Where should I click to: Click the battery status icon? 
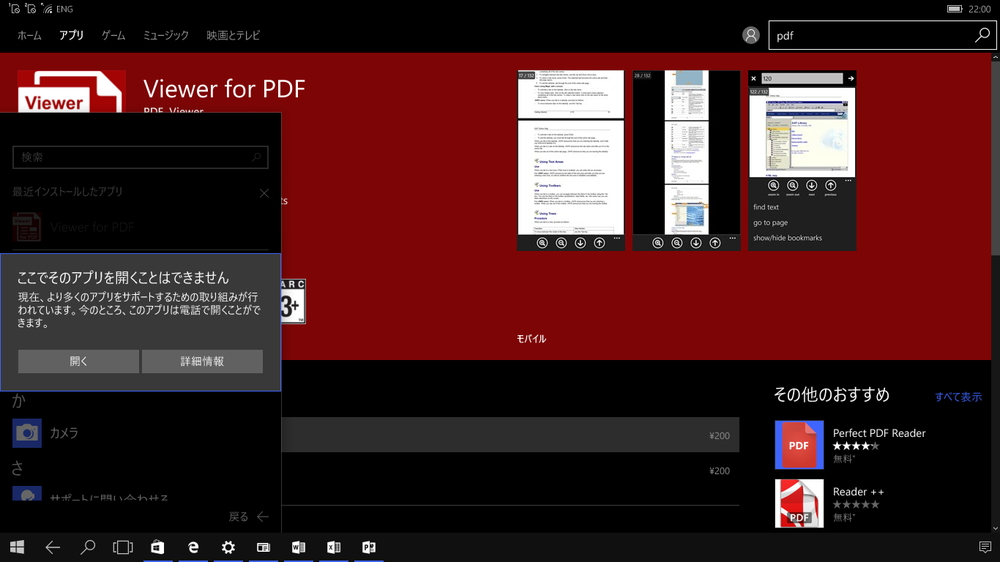click(954, 9)
